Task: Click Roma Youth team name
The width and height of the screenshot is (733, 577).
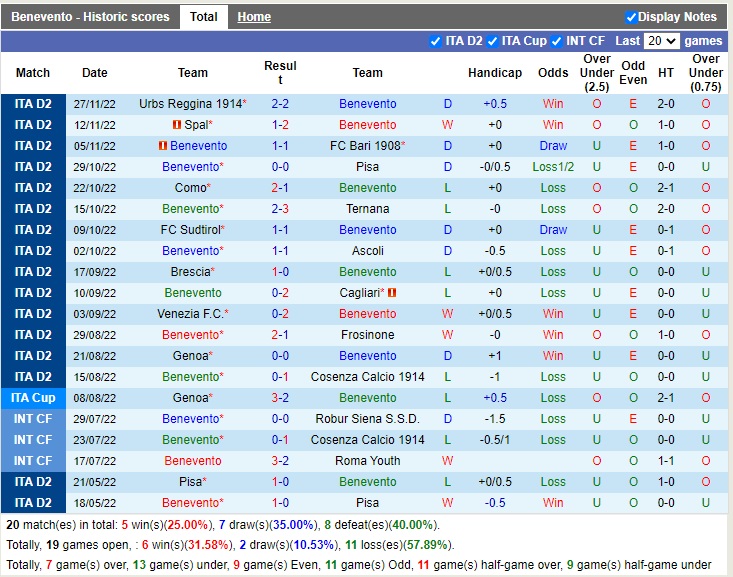Action: tap(367, 461)
